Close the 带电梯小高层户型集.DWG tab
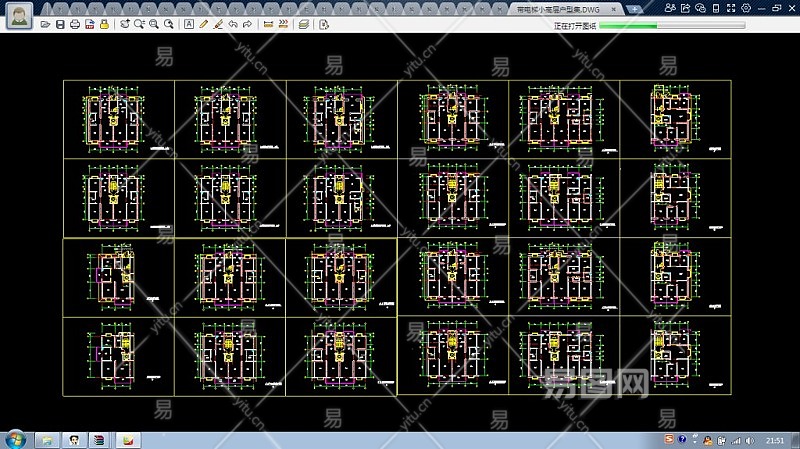 point(614,9)
